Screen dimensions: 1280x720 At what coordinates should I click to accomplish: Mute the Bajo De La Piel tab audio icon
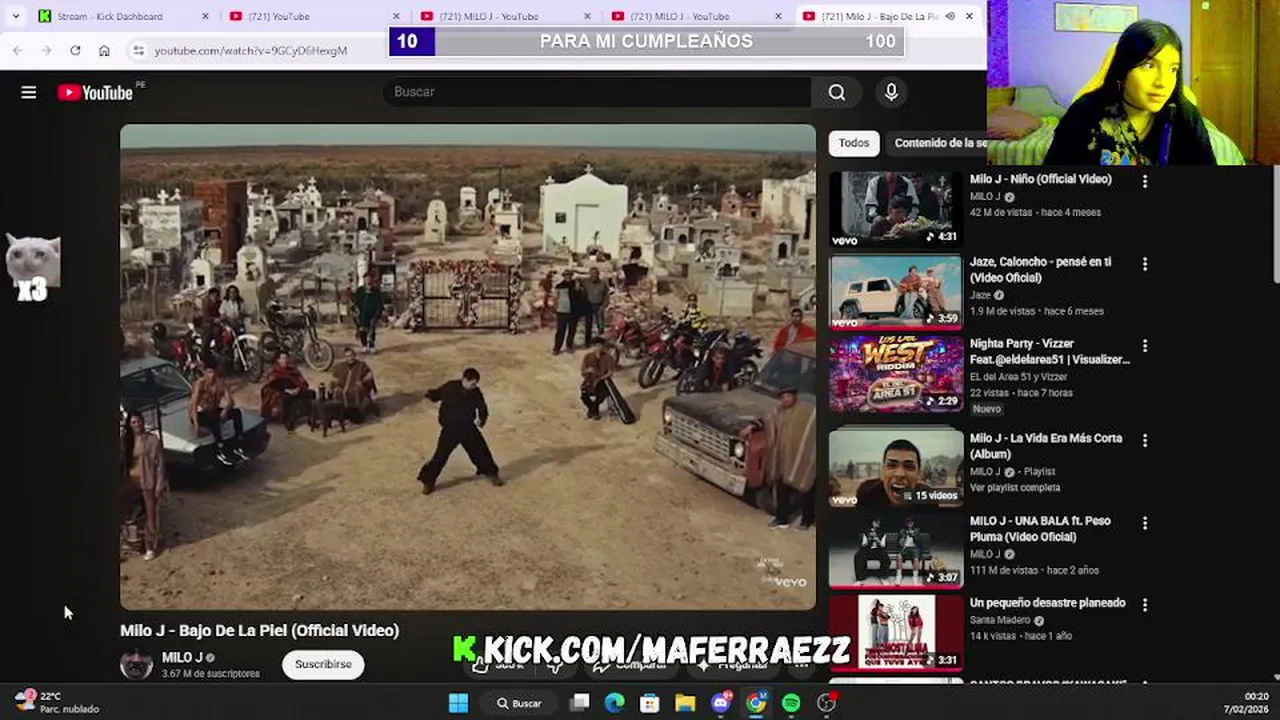950,16
